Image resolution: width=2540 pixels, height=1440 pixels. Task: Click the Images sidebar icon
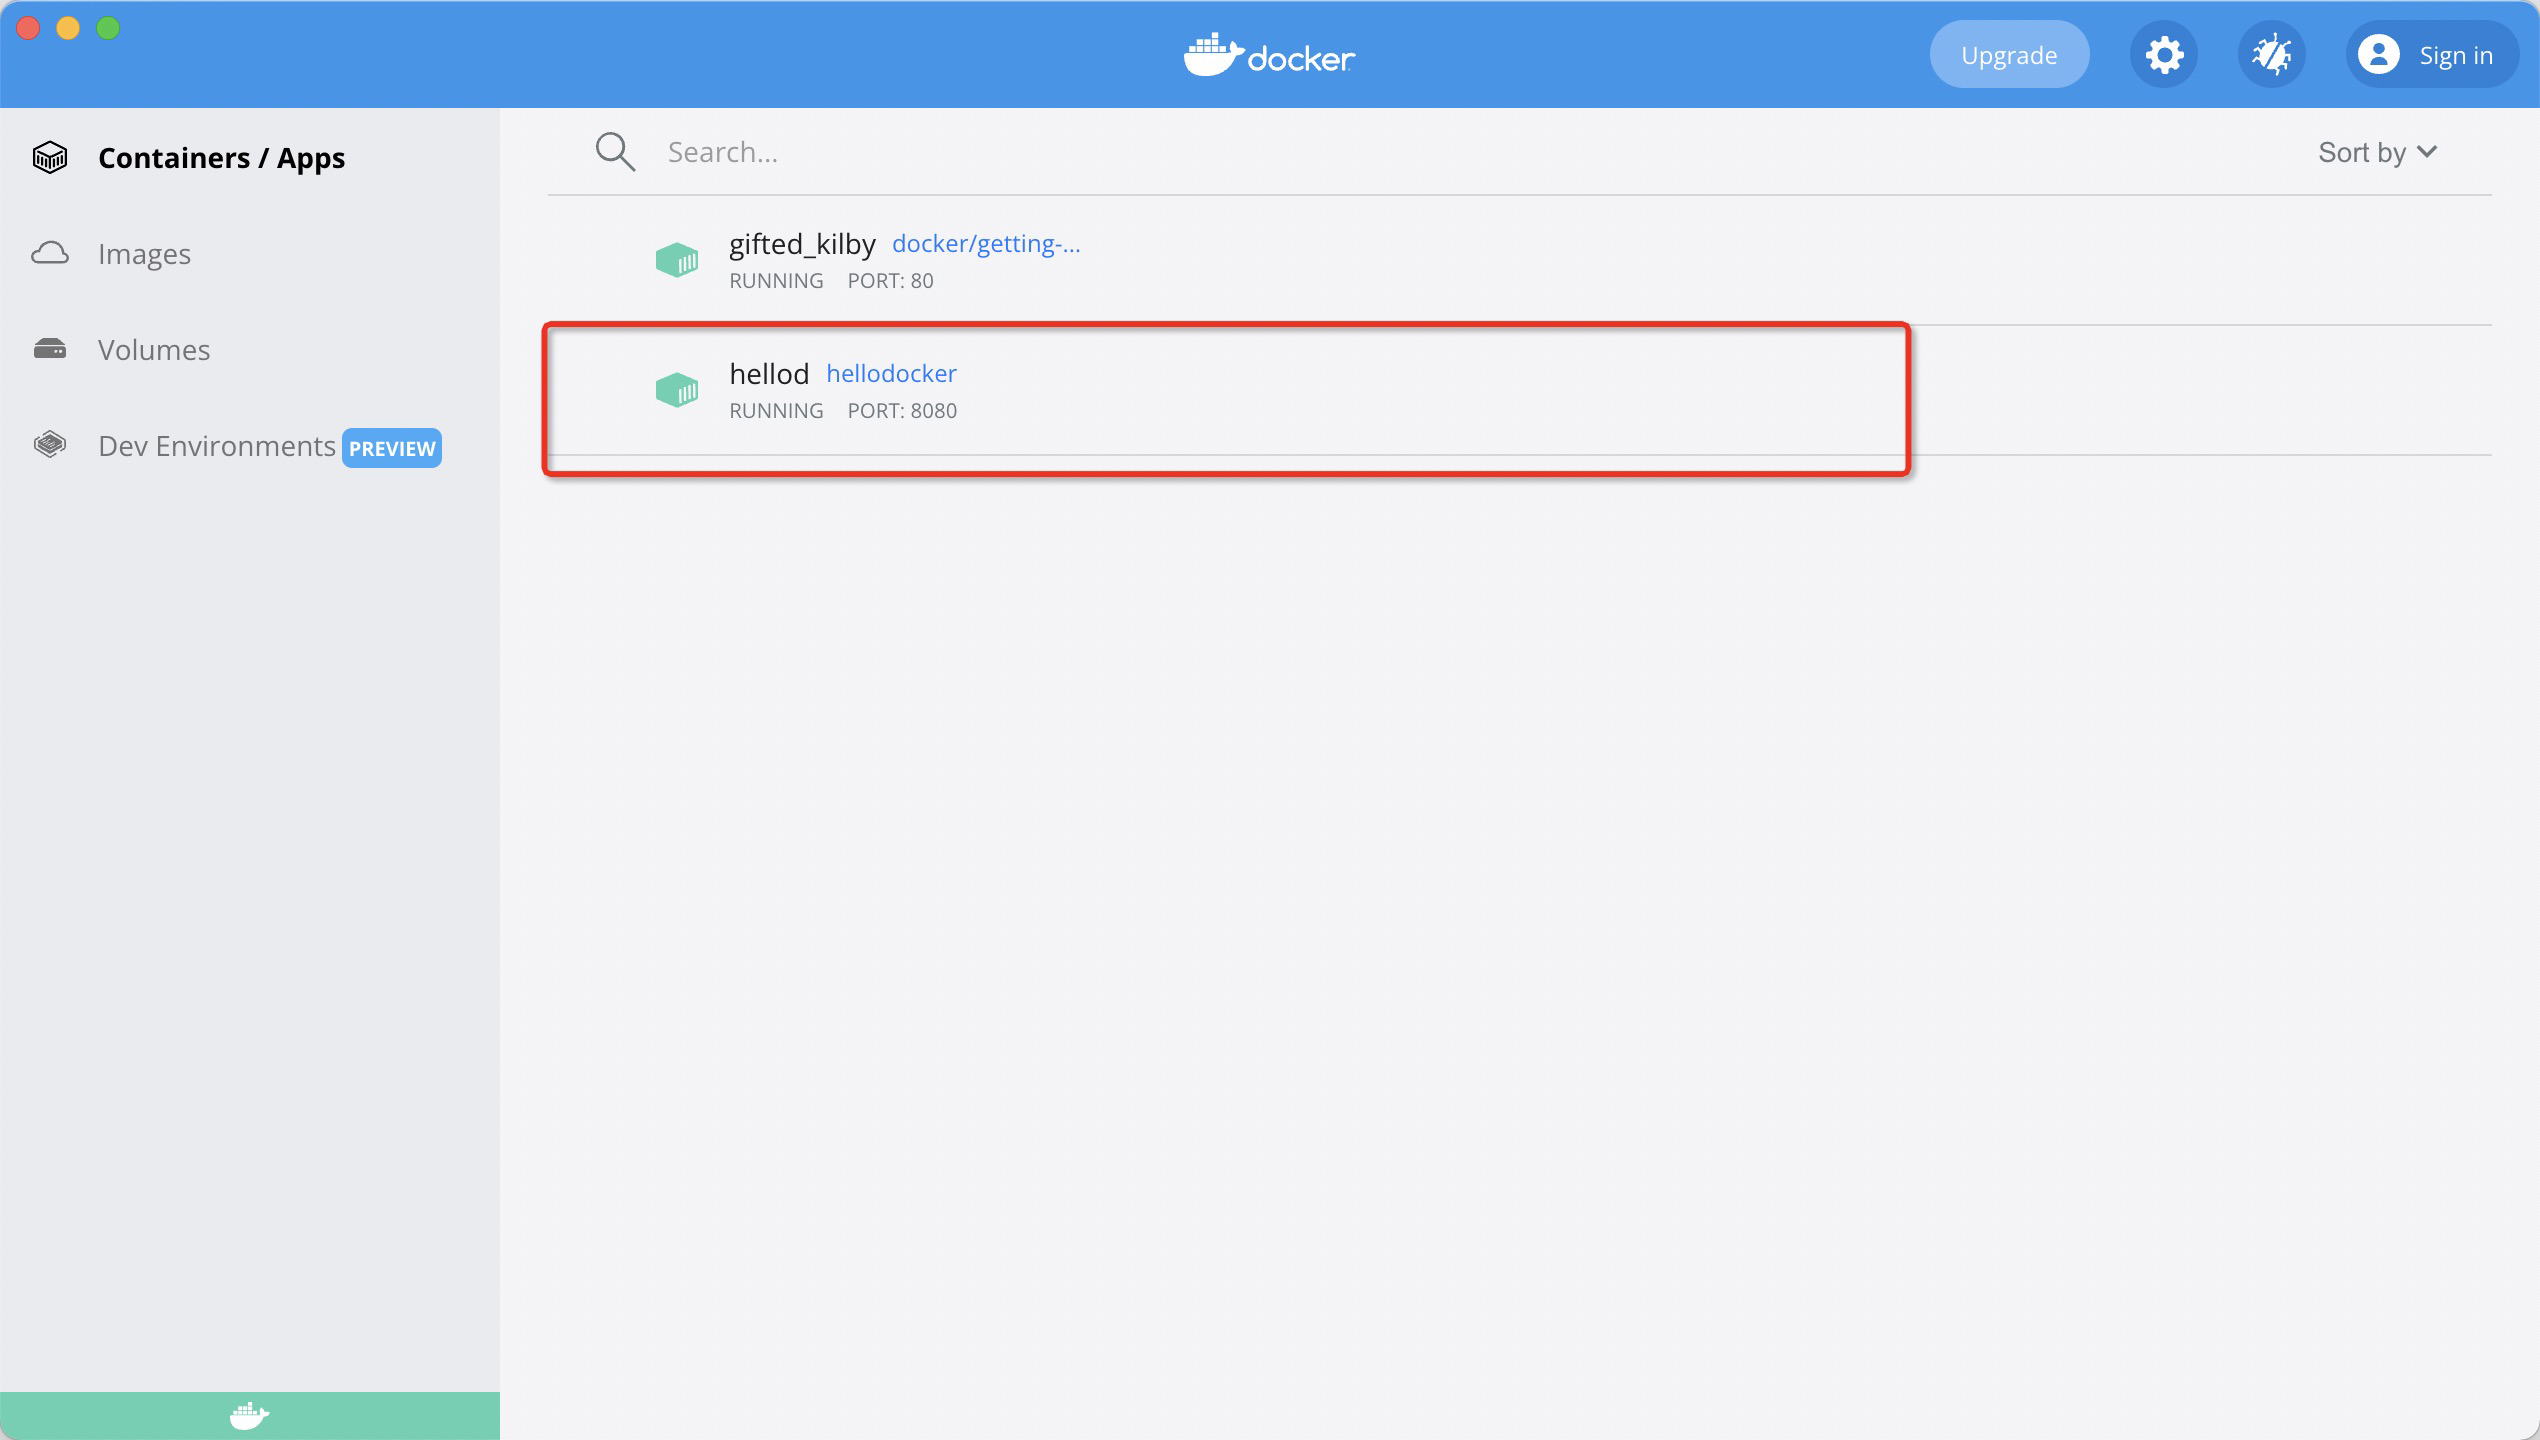click(x=51, y=253)
